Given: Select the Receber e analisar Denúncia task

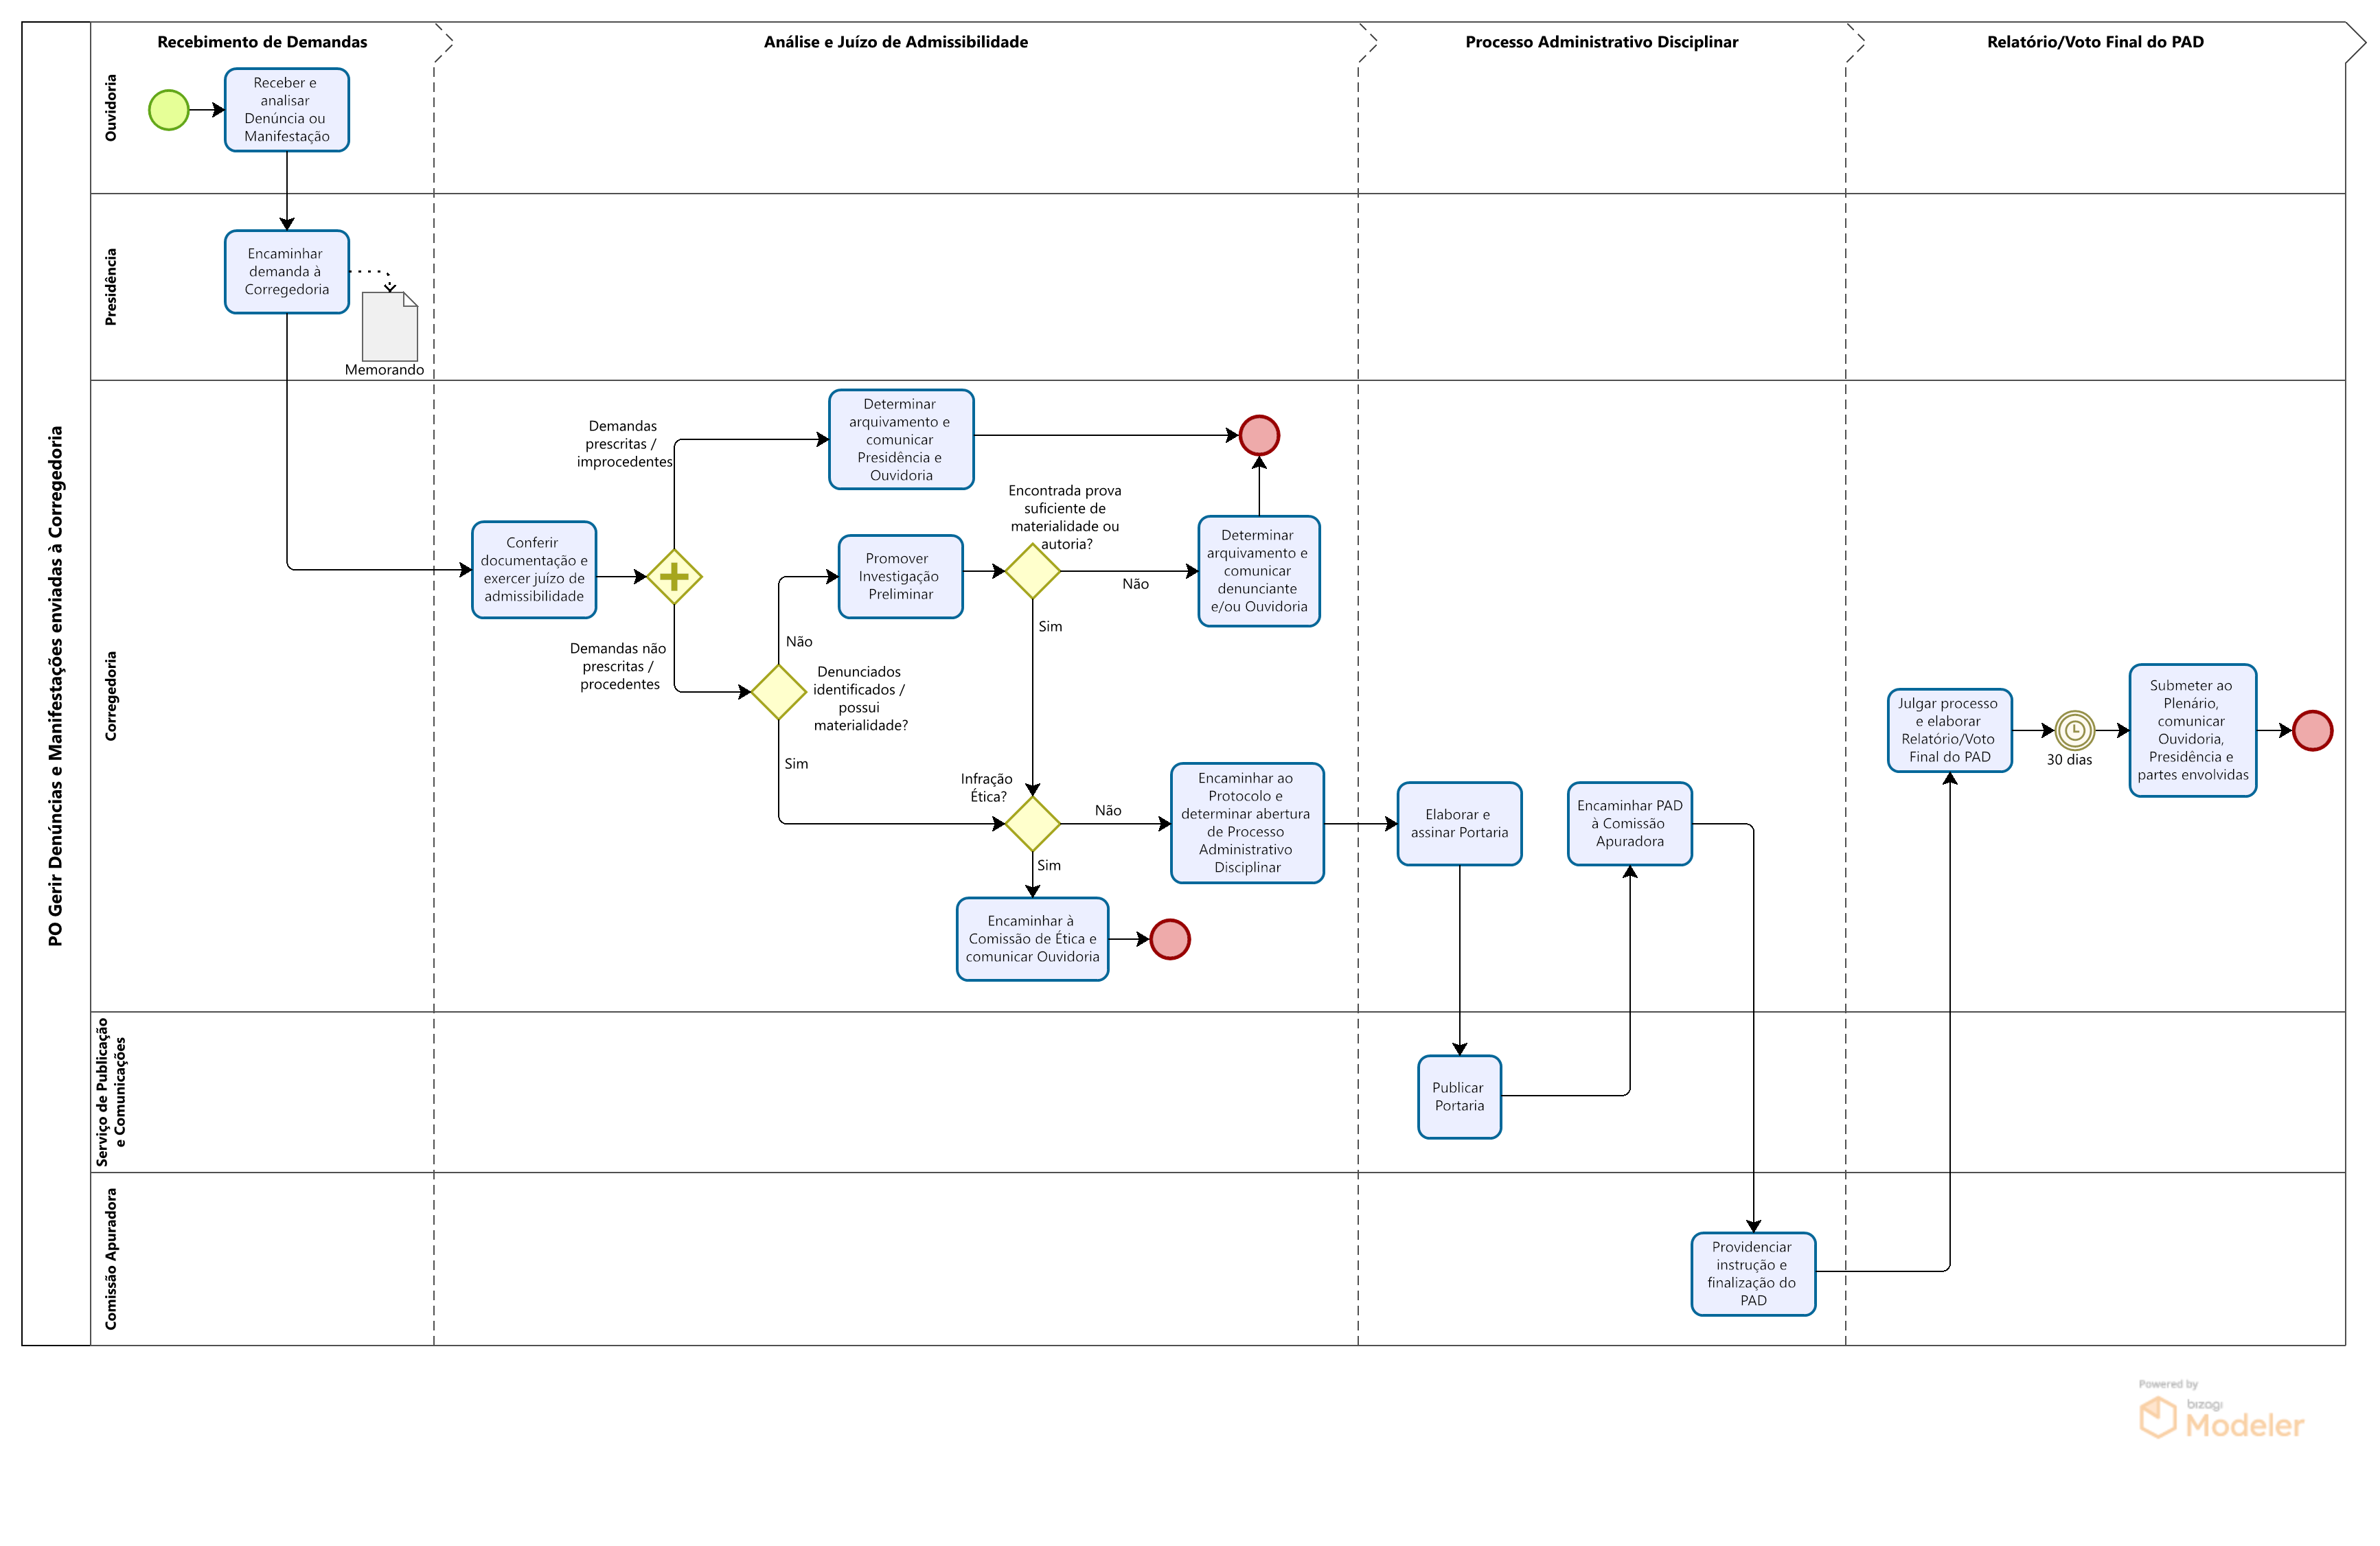Looking at the screenshot, I should pyautogui.click(x=287, y=110).
